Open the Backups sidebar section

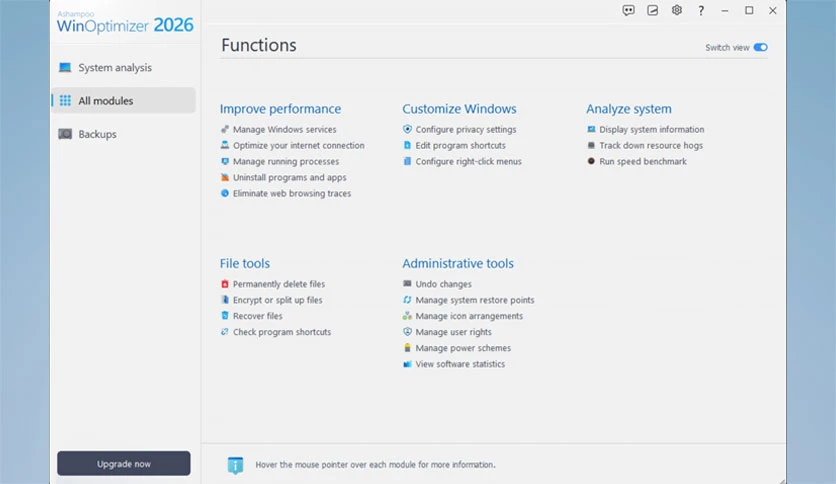(x=123, y=134)
